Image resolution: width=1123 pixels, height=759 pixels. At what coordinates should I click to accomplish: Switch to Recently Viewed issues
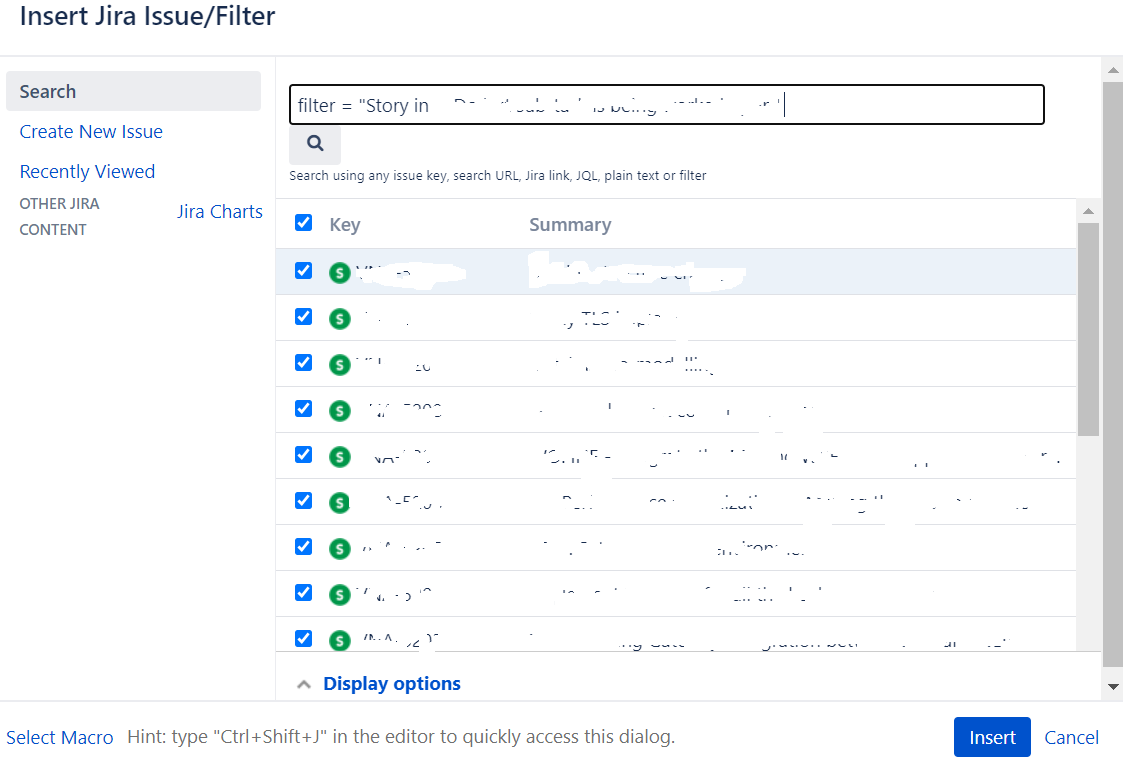point(87,172)
